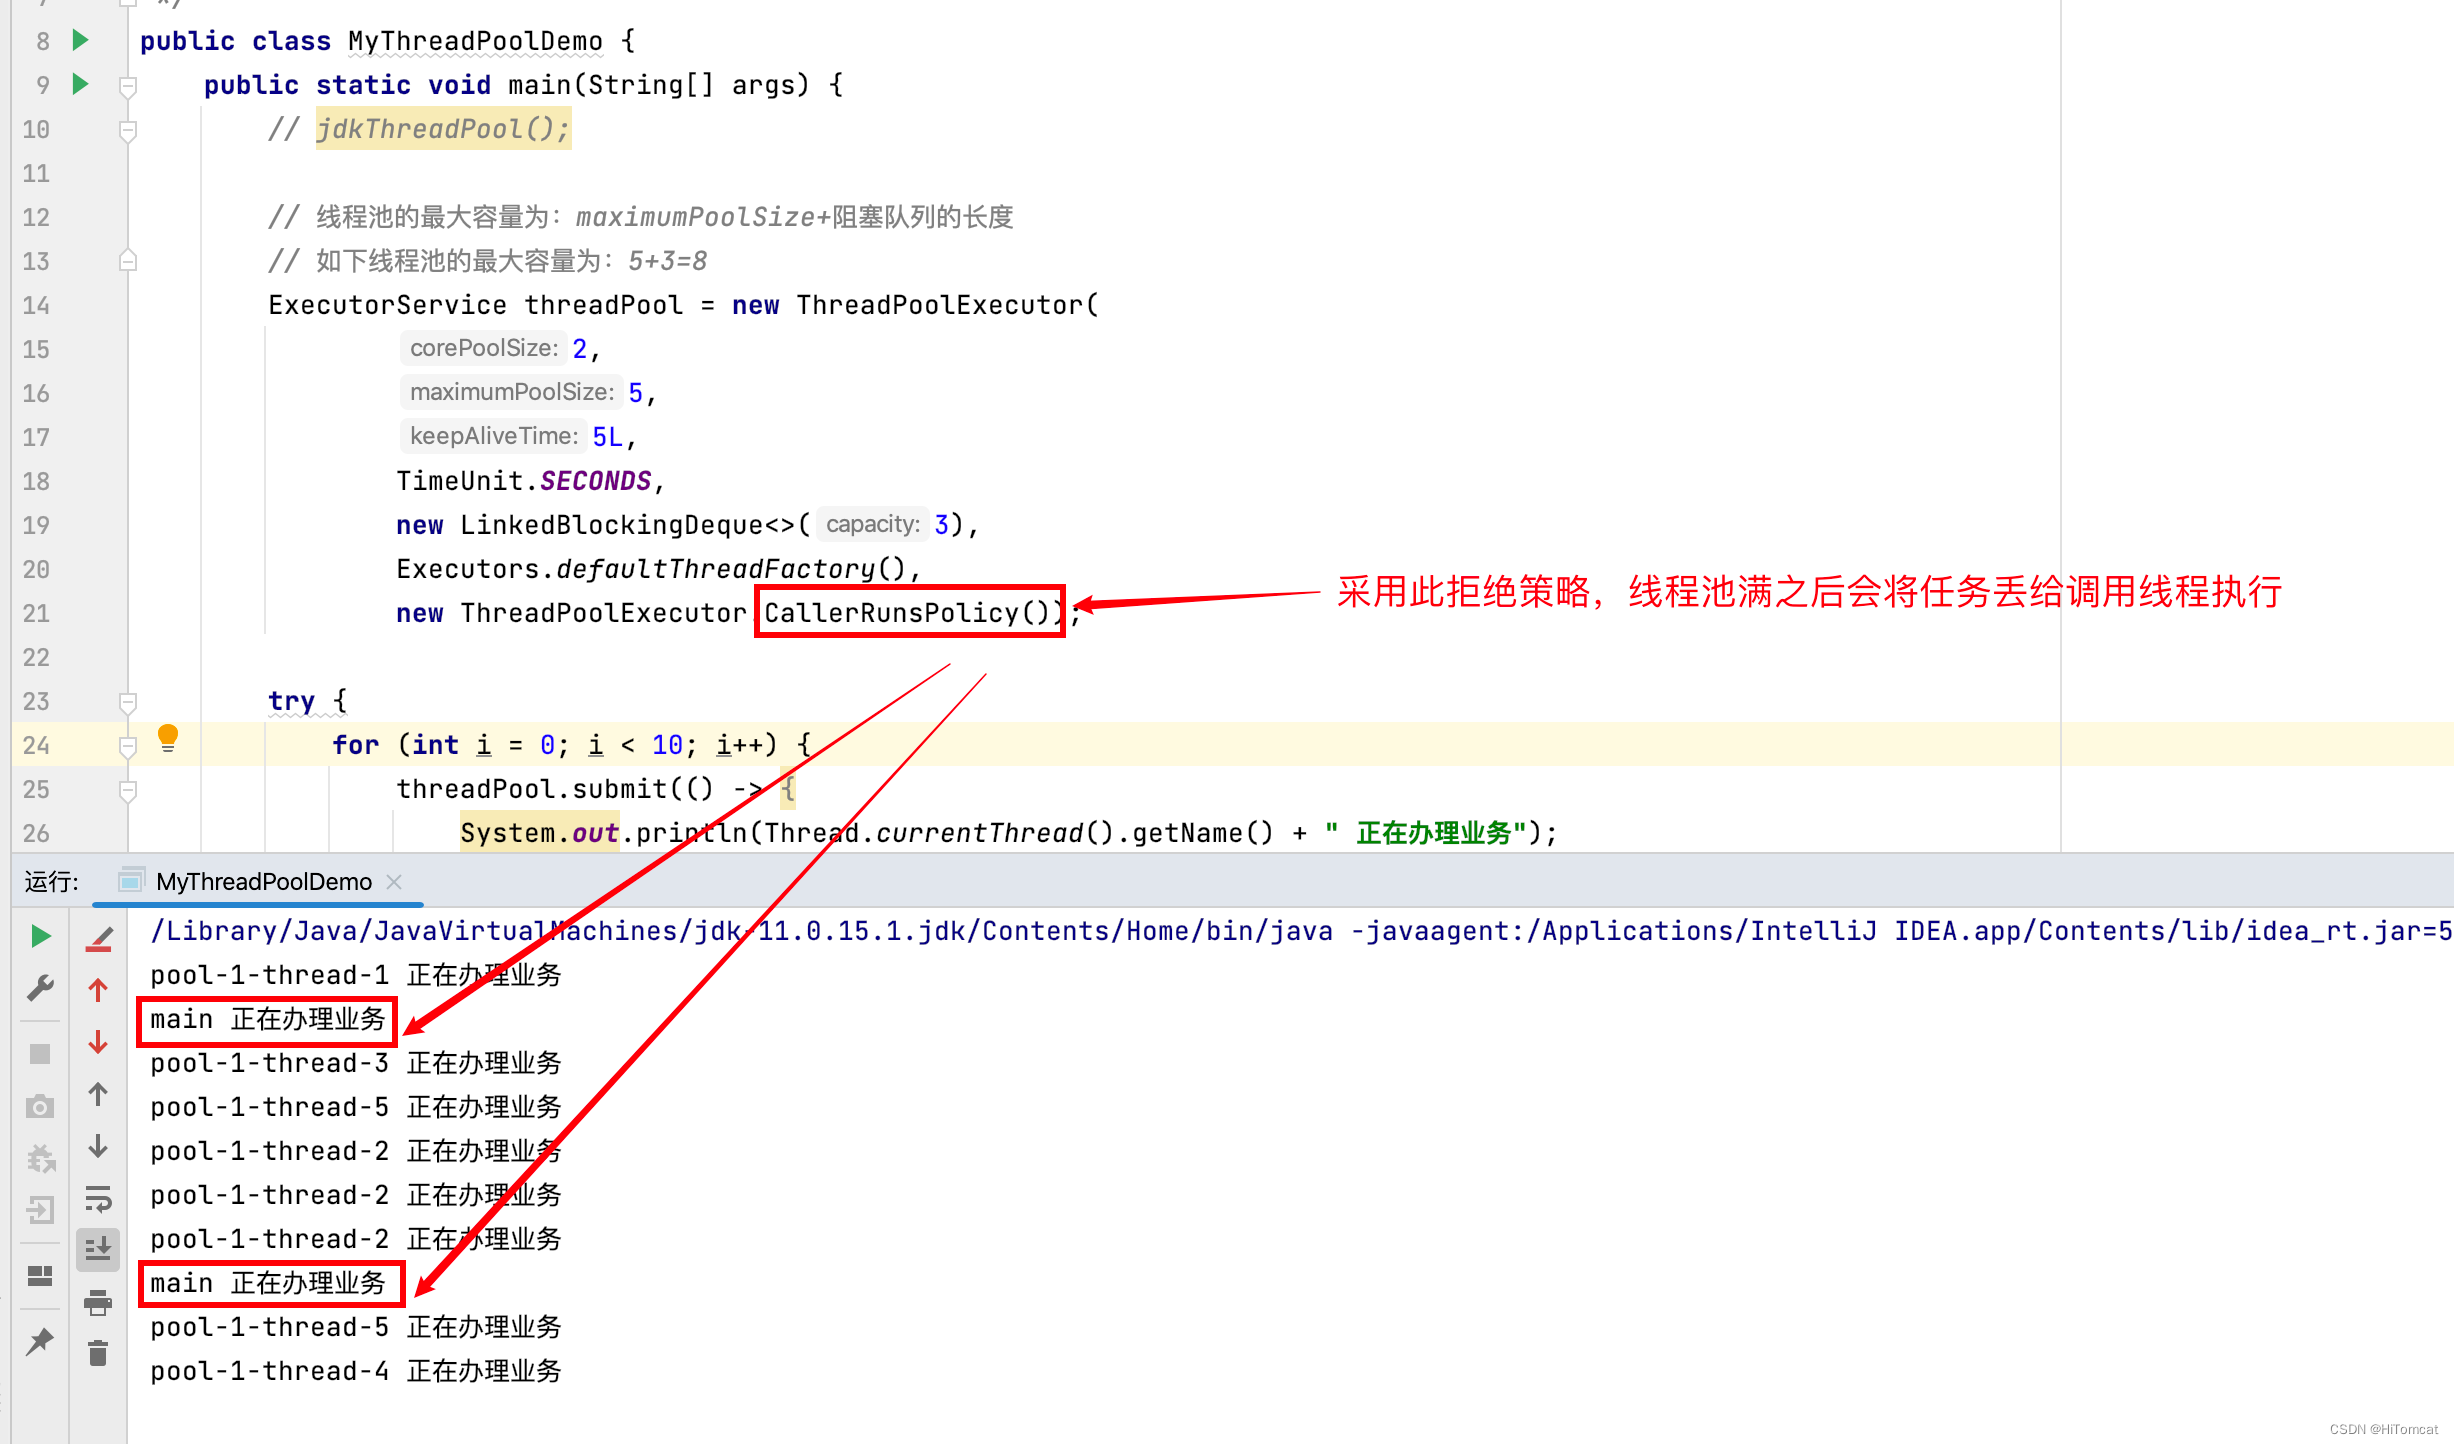Click the yellow intention lightbulb
Viewport: 2454px width, 1444px height.
(x=168, y=738)
